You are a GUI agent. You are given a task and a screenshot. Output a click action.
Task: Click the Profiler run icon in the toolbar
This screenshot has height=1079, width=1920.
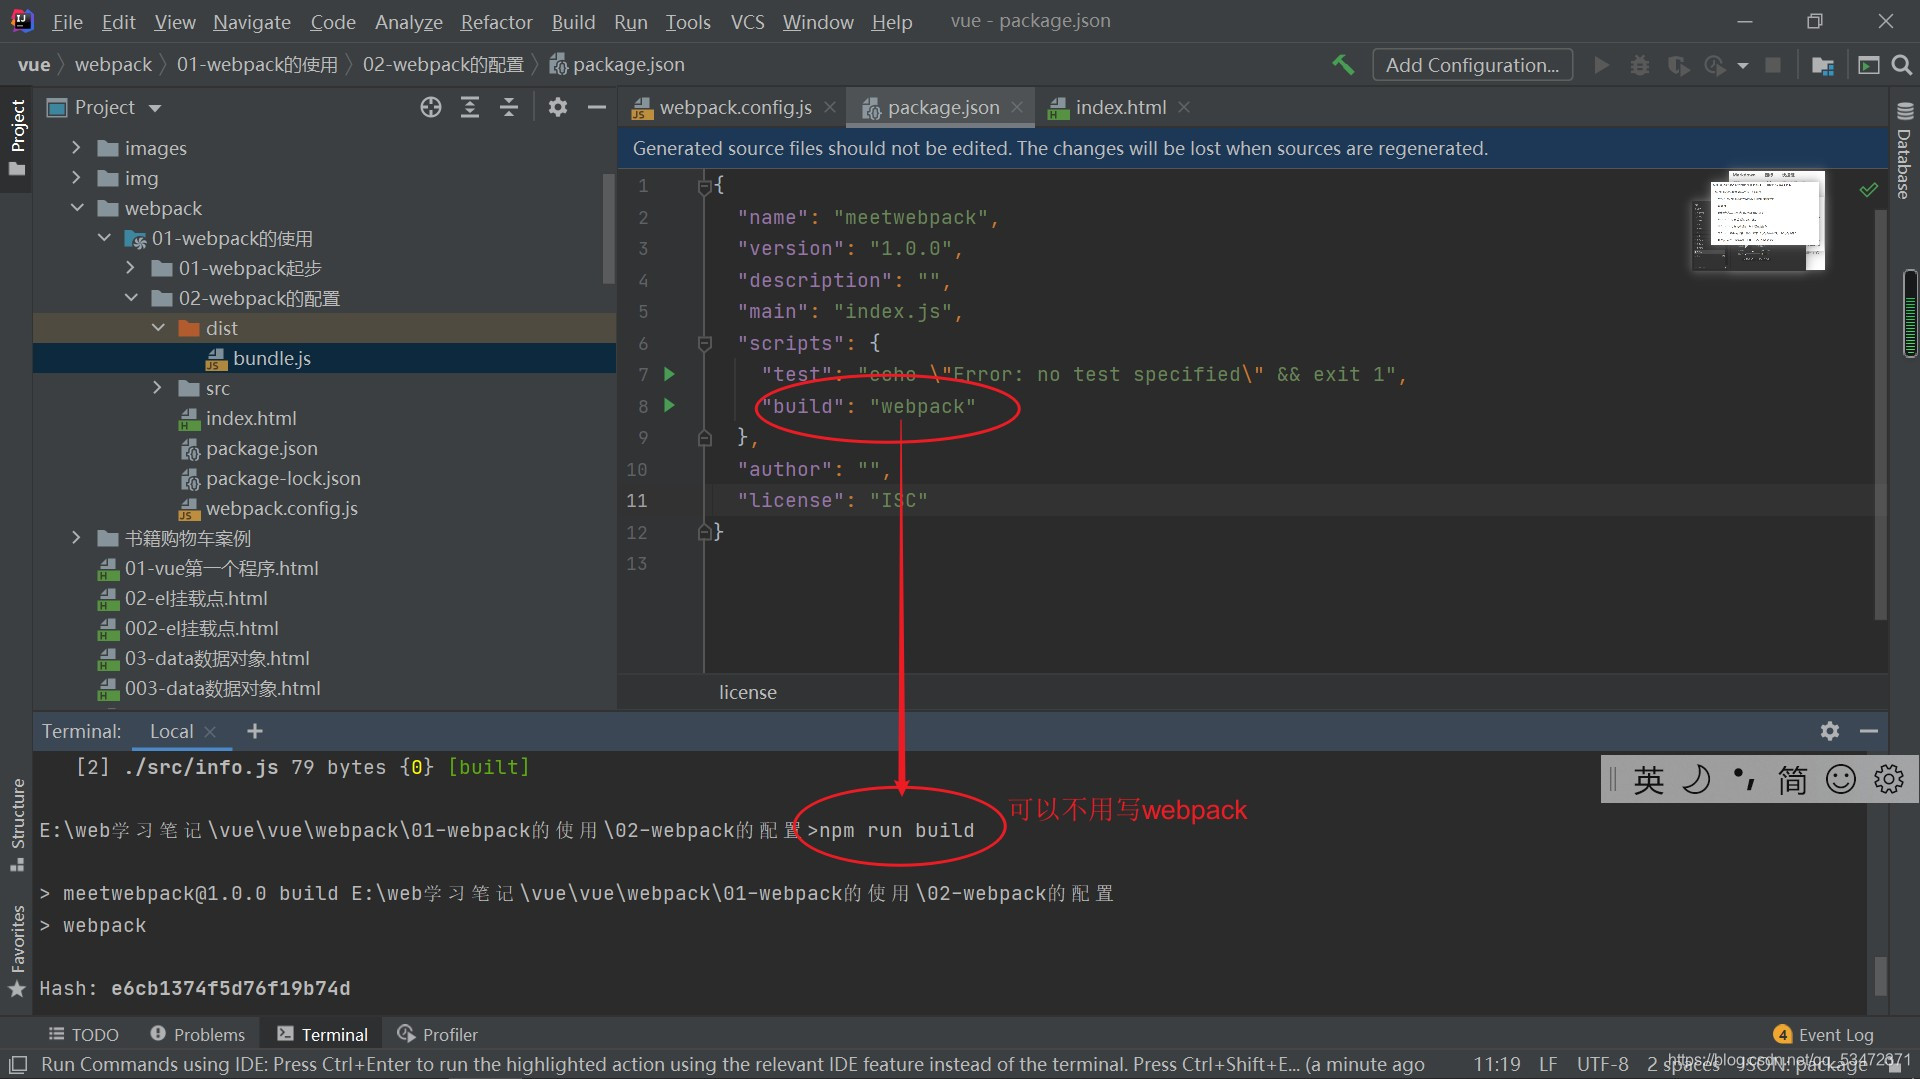[1715, 65]
